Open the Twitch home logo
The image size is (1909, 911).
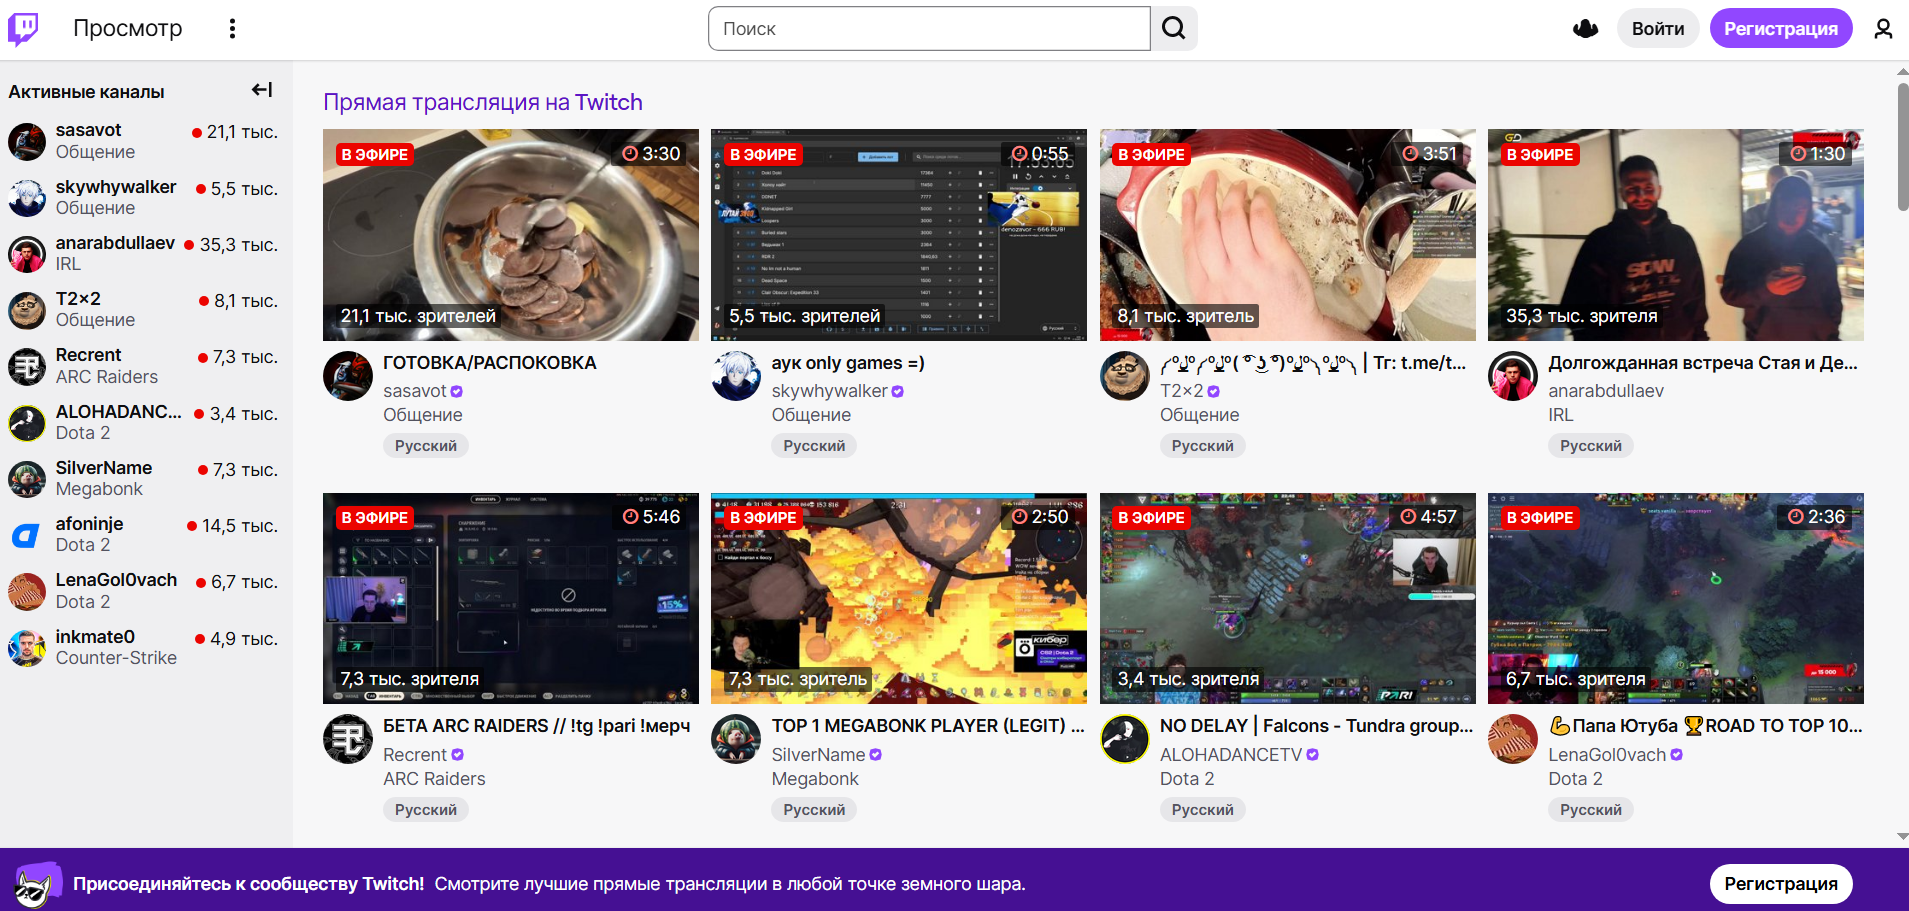click(x=23, y=29)
